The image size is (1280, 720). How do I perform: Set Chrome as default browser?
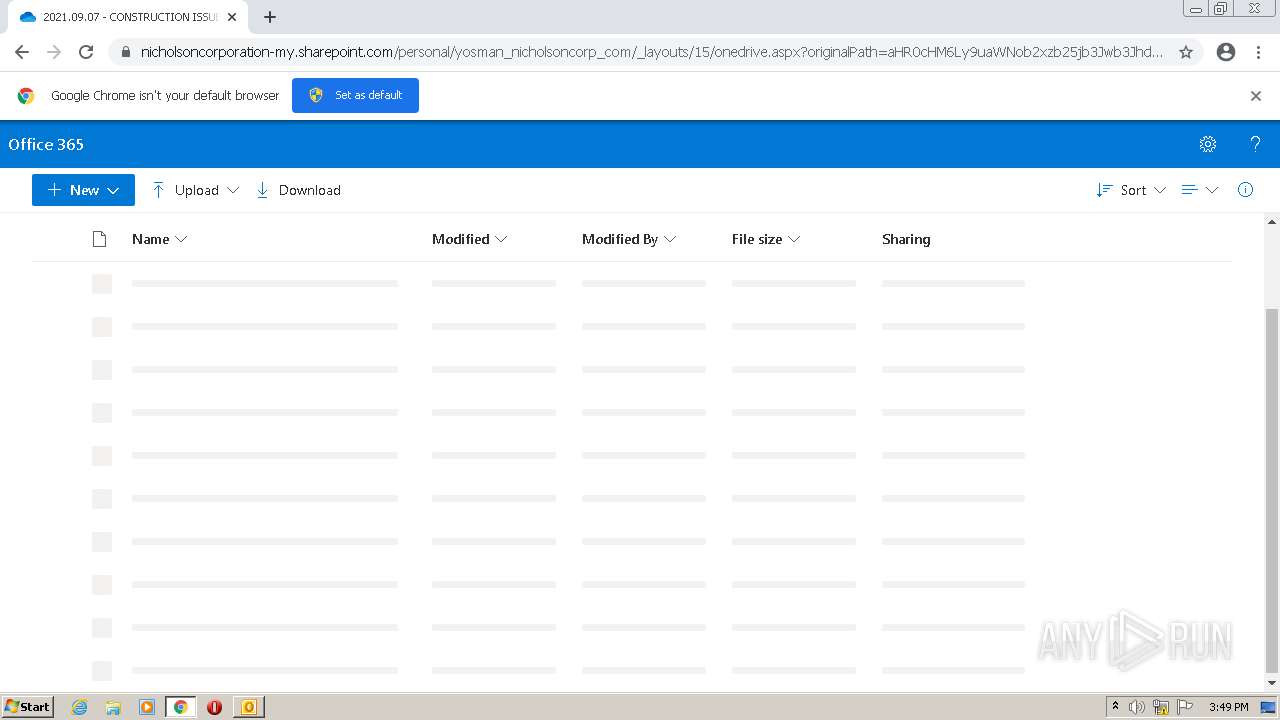click(355, 95)
